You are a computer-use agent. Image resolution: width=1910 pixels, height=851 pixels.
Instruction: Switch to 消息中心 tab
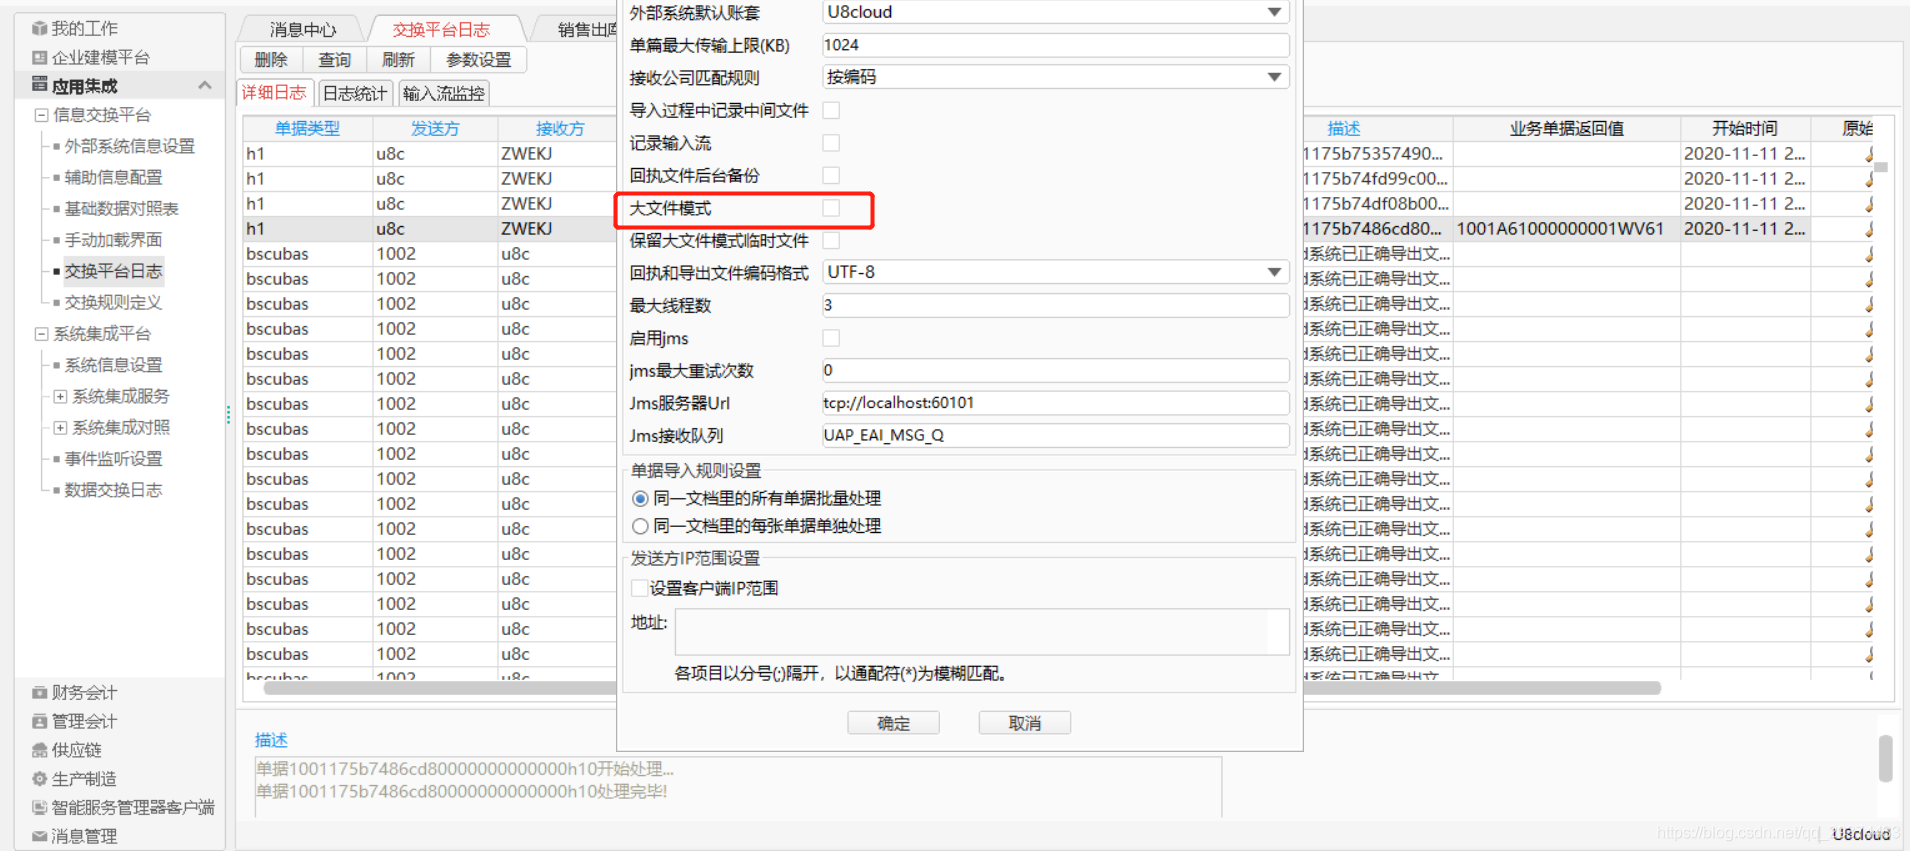(303, 29)
